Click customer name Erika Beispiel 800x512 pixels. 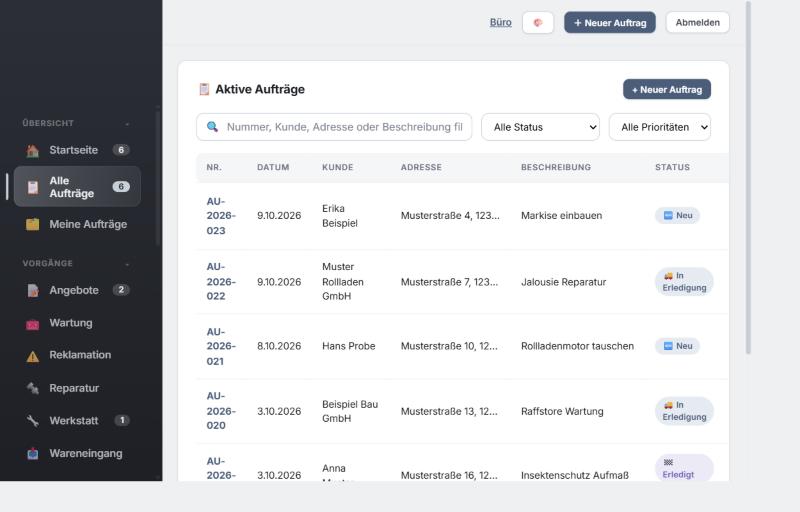coord(340,216)
